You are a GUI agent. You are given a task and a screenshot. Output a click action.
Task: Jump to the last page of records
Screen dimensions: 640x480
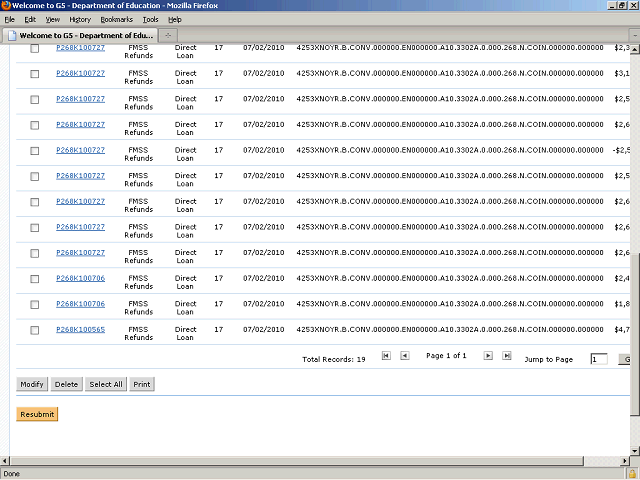click(x=506, y=356)
